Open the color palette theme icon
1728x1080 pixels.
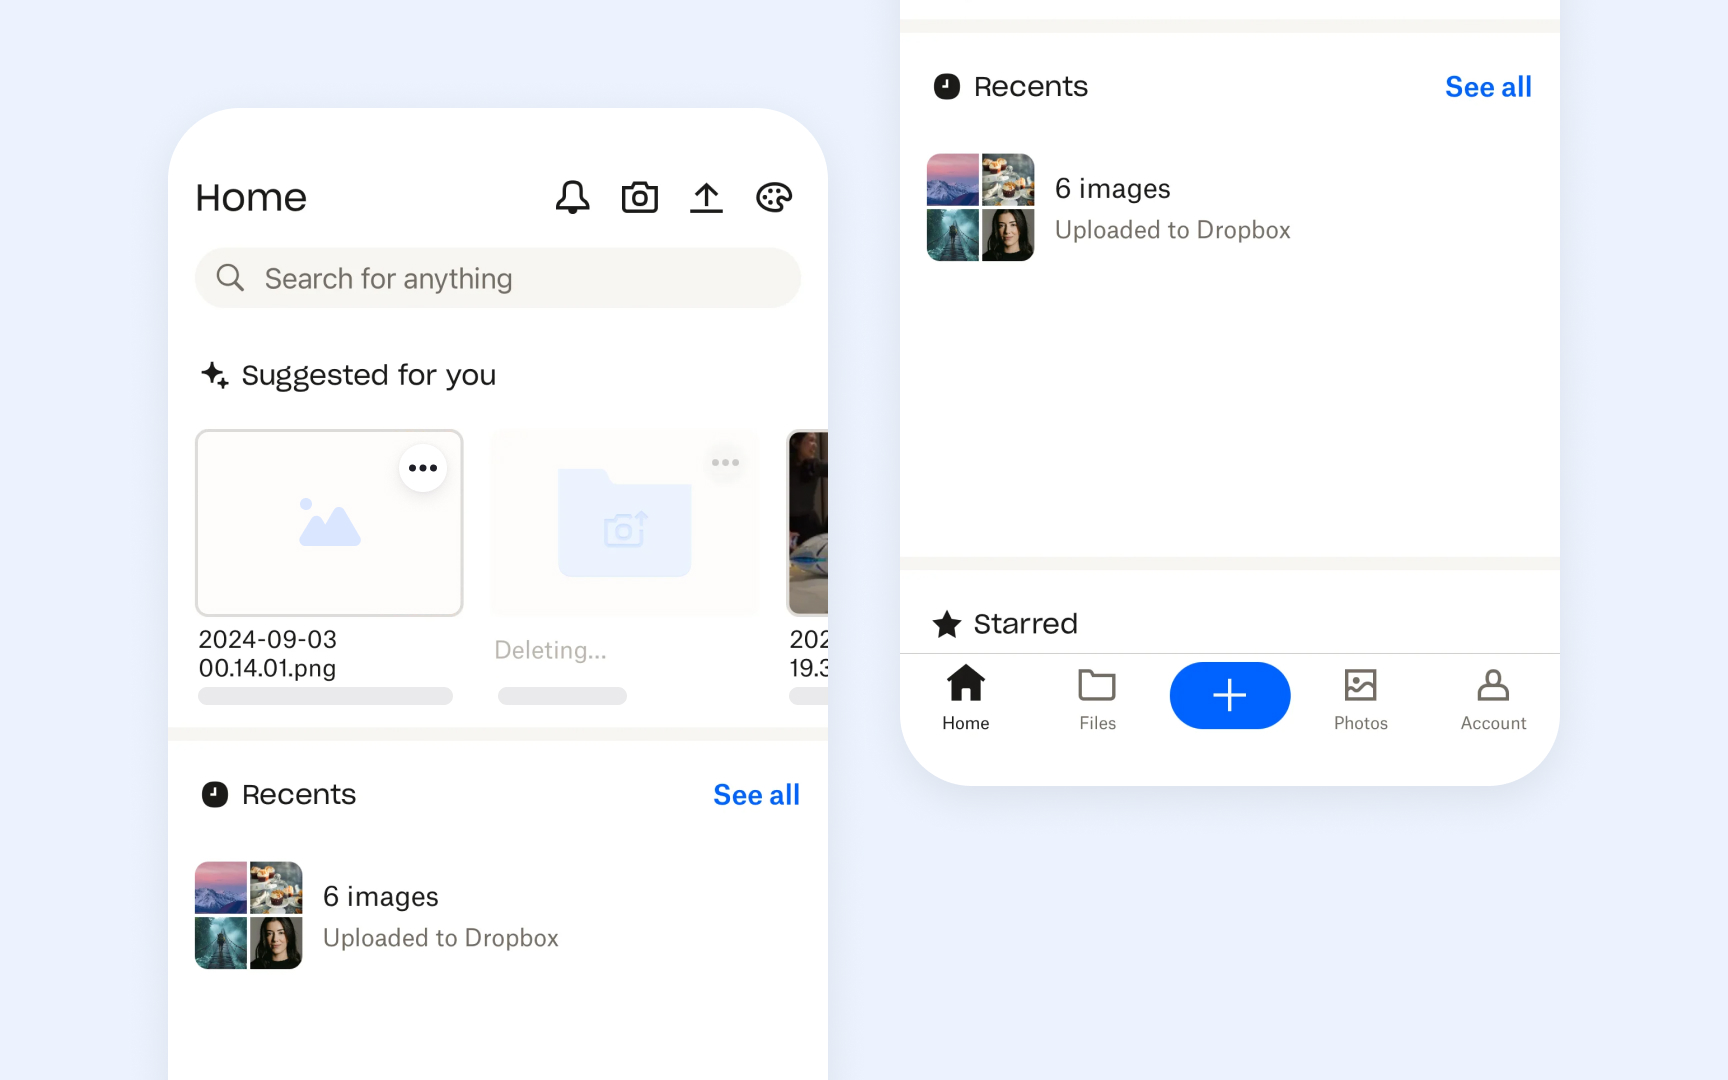[774, 197]
